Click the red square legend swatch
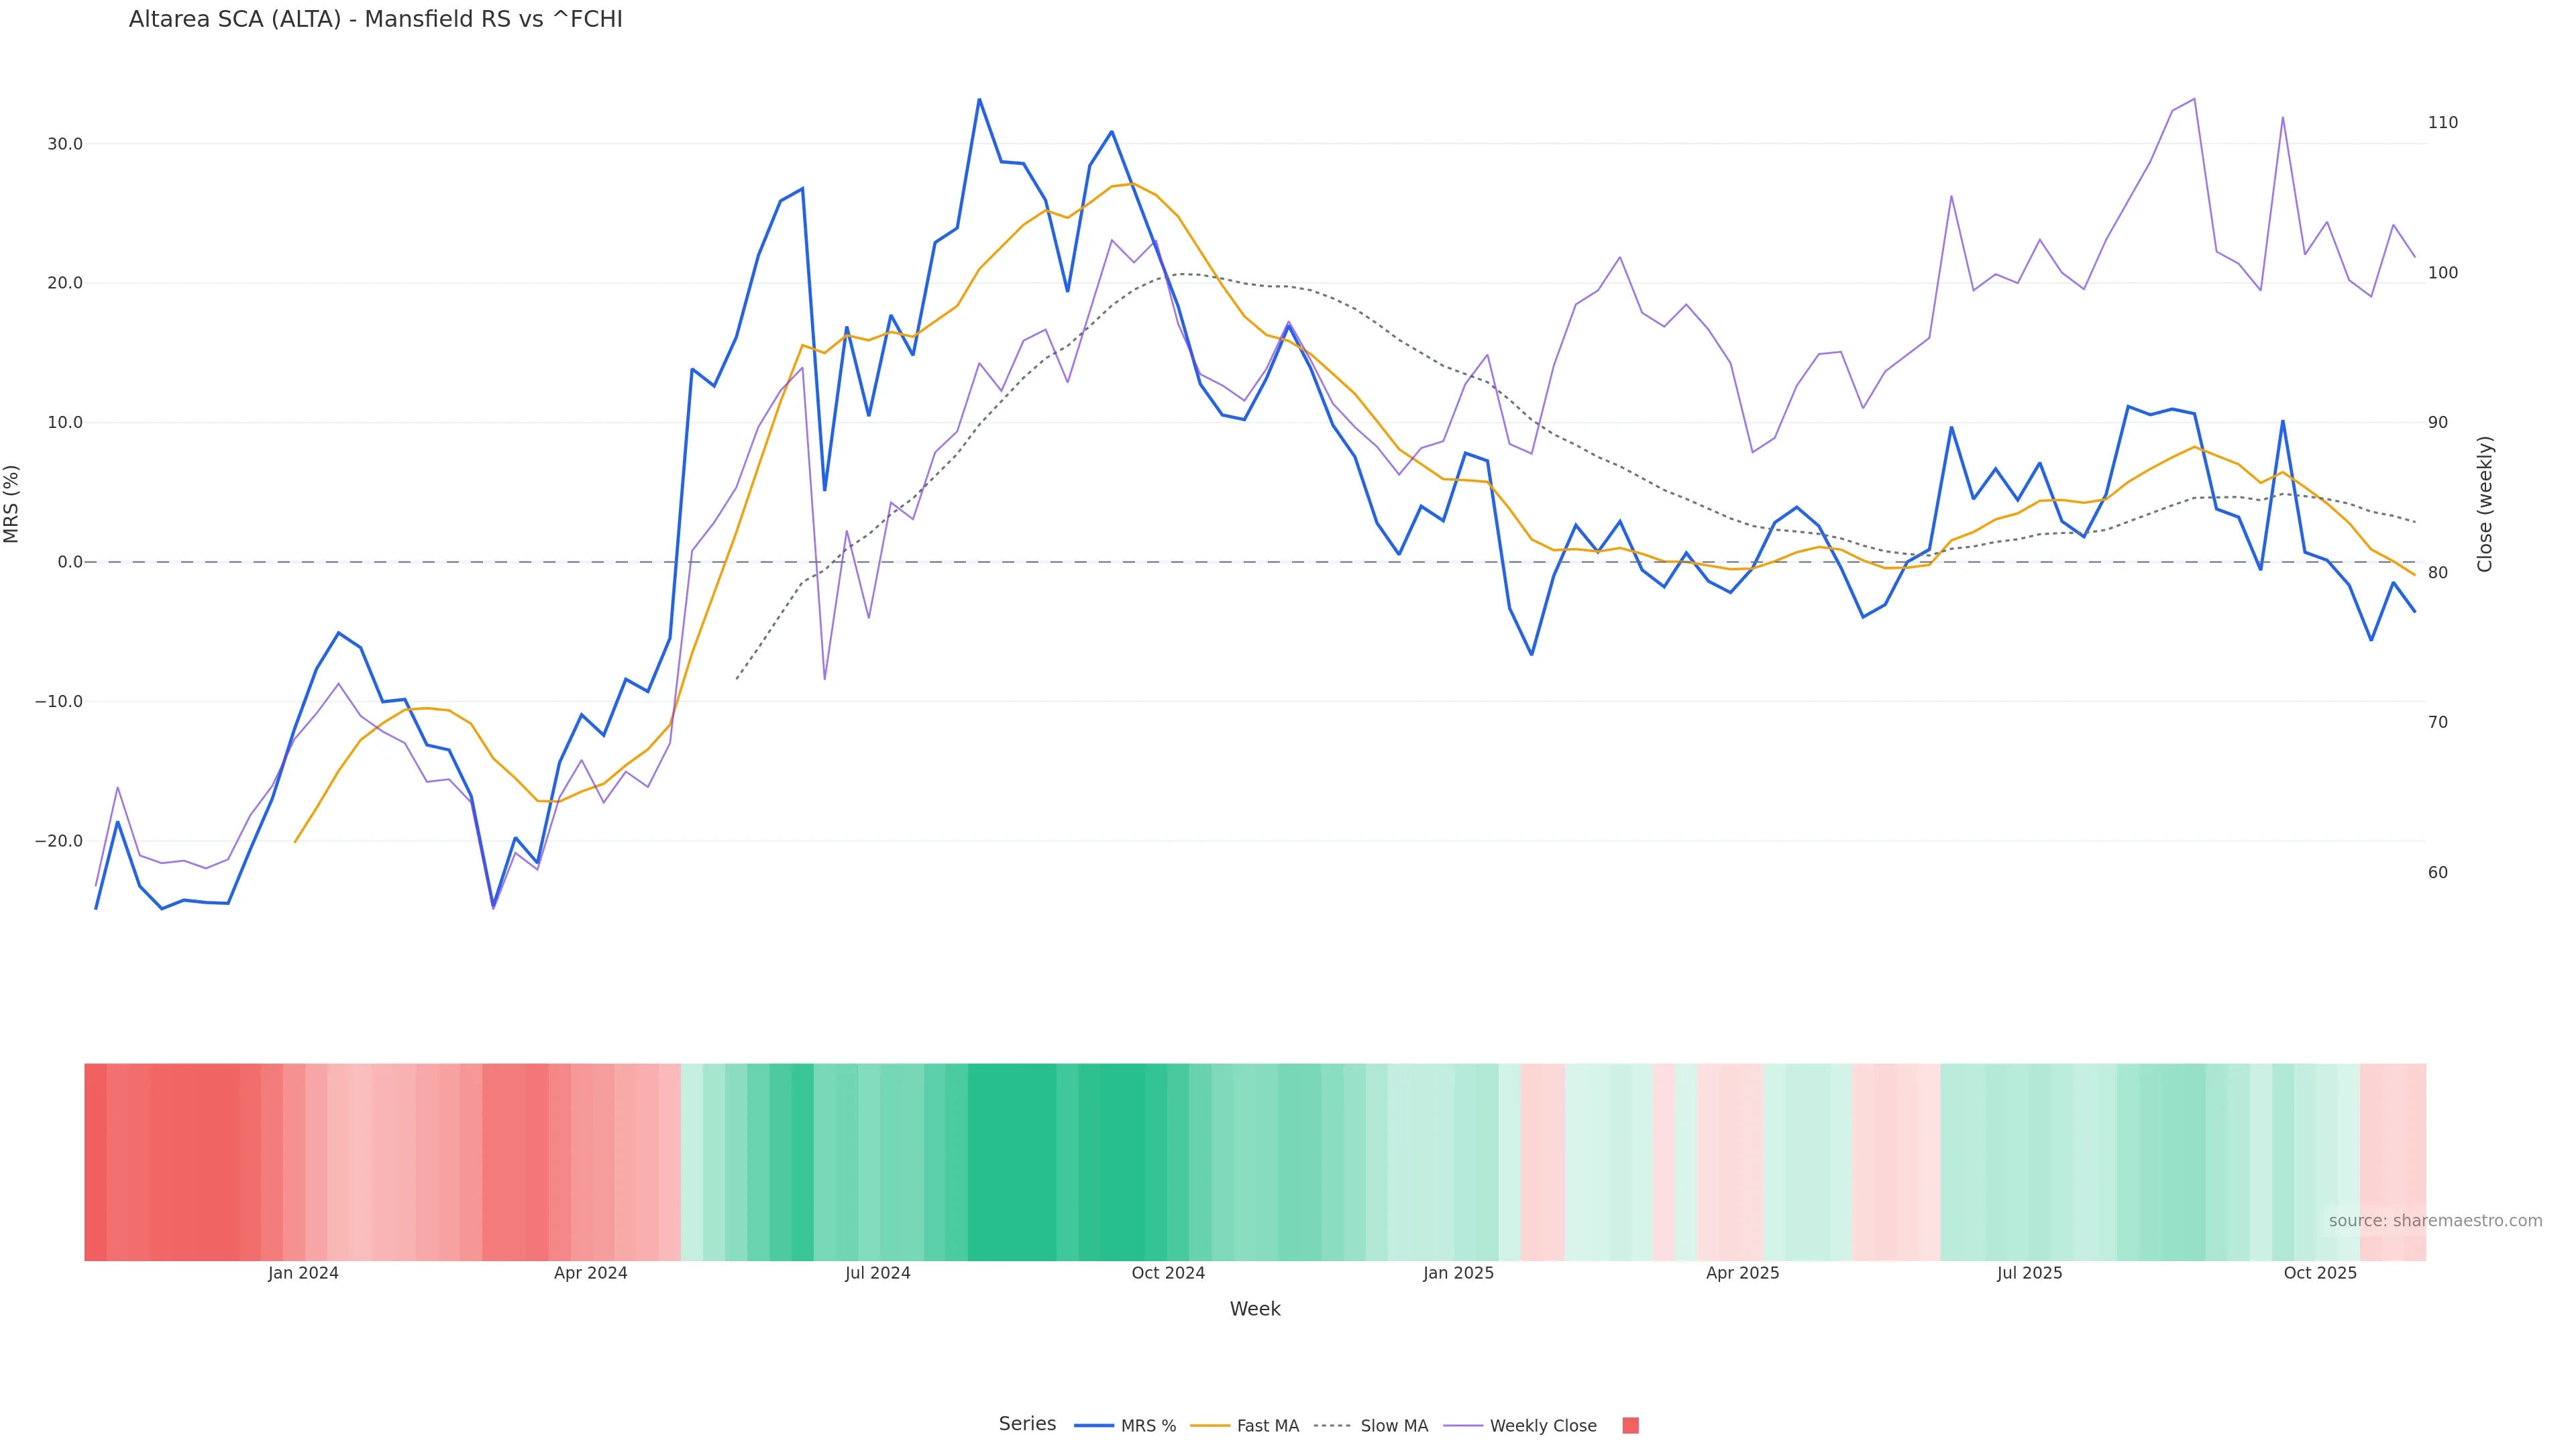 (x=1630, y=1426)
